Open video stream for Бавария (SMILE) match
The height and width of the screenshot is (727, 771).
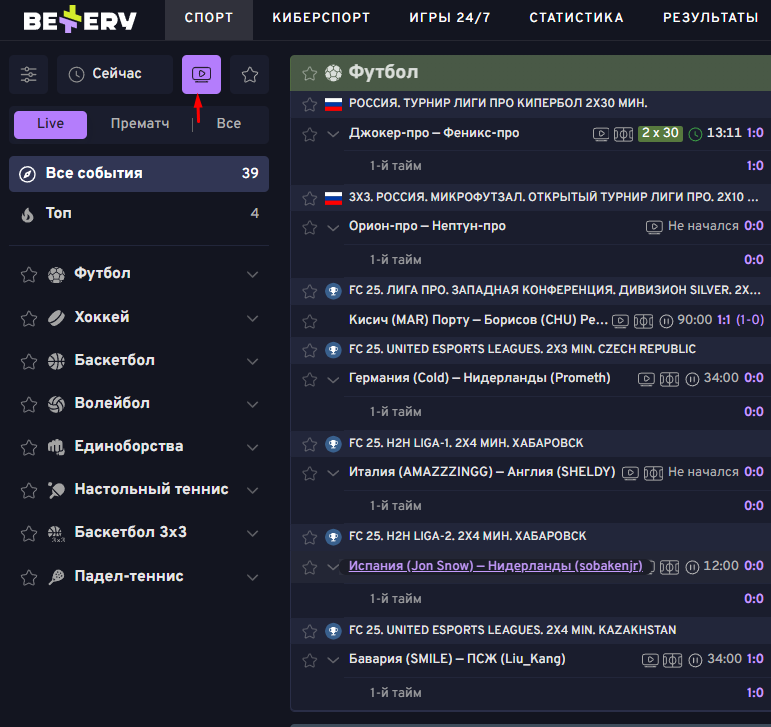(x=650, y=660)
